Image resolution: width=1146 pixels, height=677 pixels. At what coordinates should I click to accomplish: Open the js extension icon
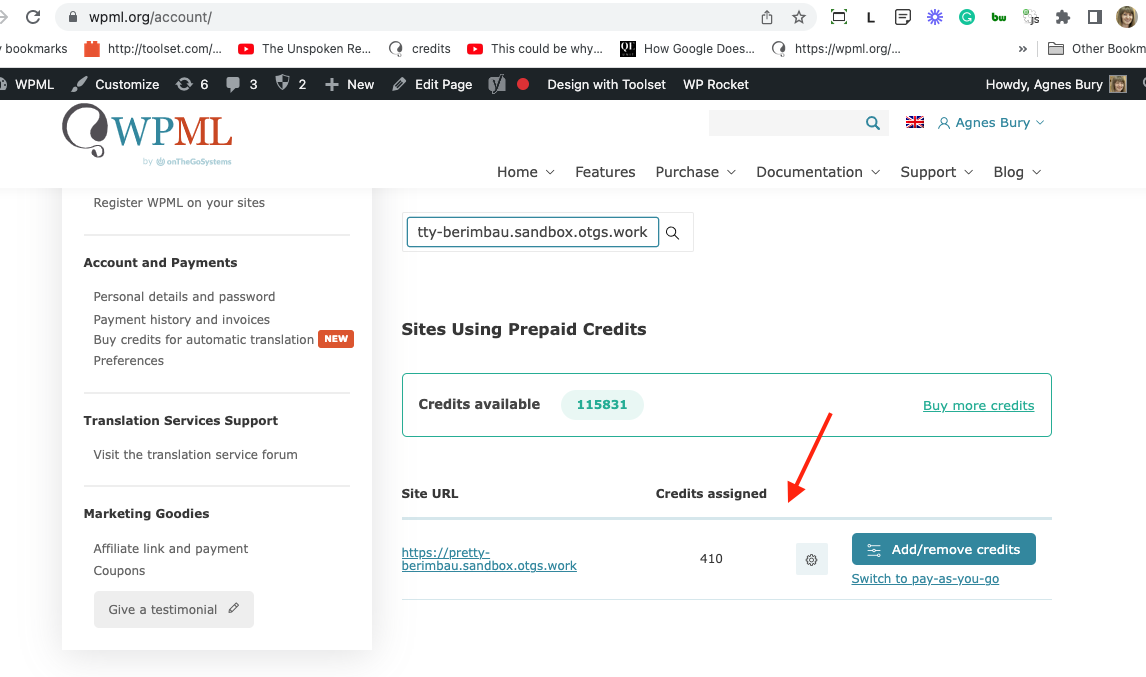[1031, 17]
